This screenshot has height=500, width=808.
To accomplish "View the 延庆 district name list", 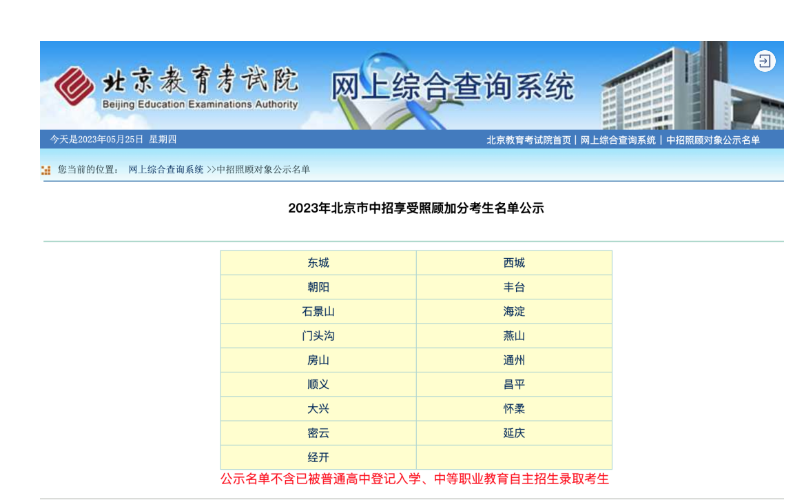I will 514,433.
